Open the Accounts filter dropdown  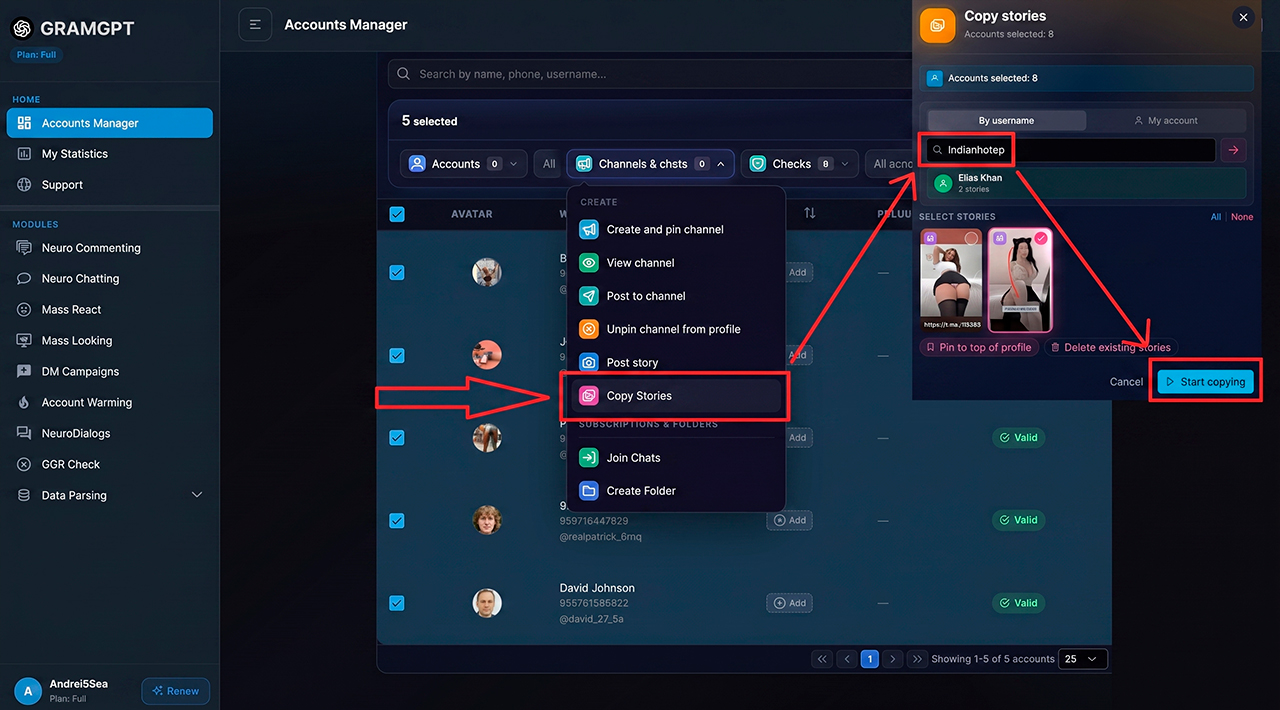464,164
